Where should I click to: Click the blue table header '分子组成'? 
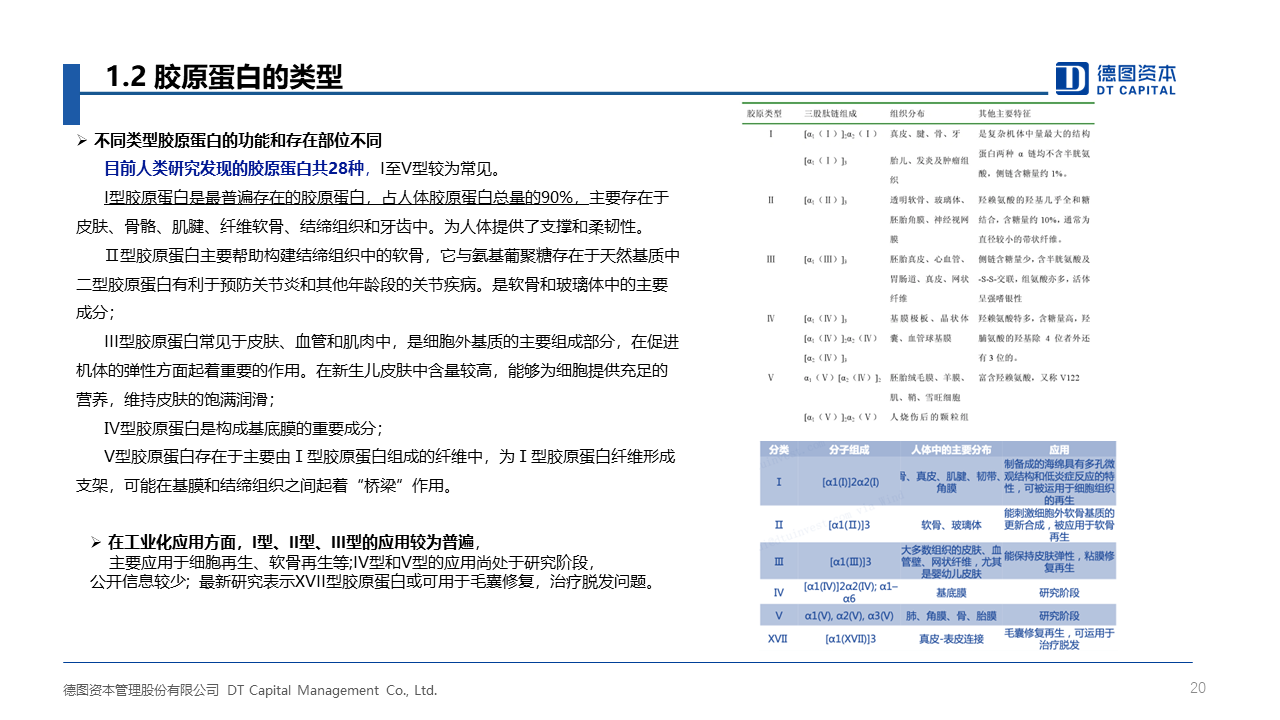[x=851, y=449]
